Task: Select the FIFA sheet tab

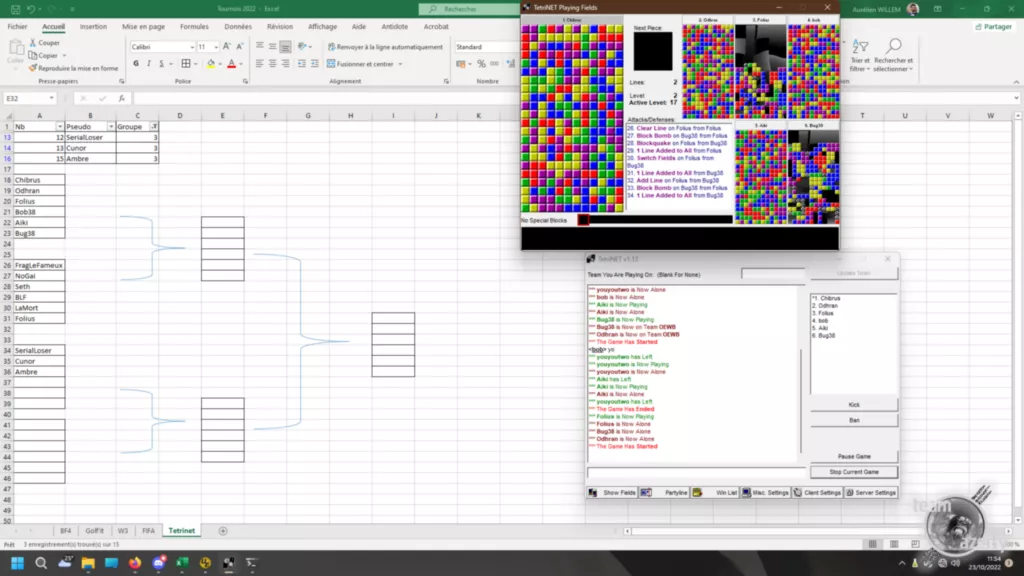Action: point(148,531)
